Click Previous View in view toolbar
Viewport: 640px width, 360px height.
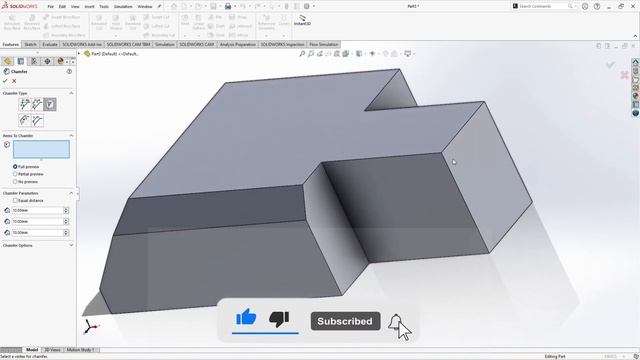pos(320,53)
